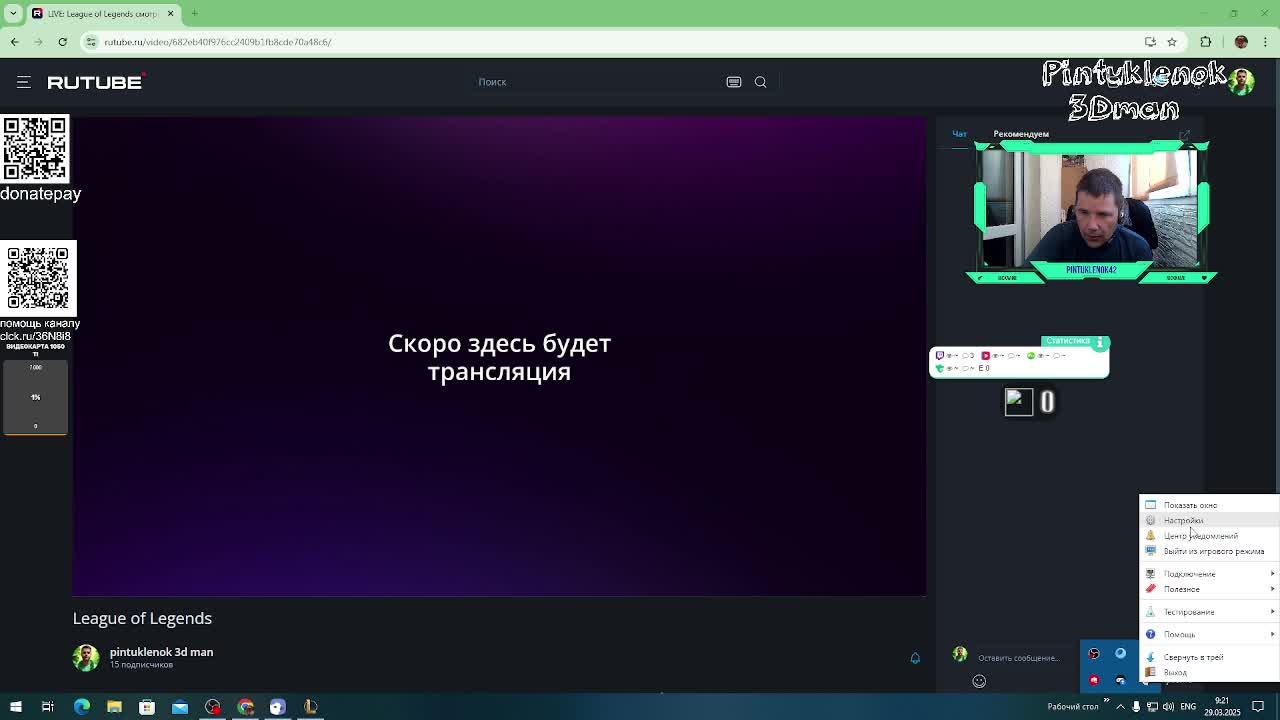The height and width of the screenshot is (720, 1280).
Task: Open the channel avatar next to pintuklenok
Action: (86, 657)
